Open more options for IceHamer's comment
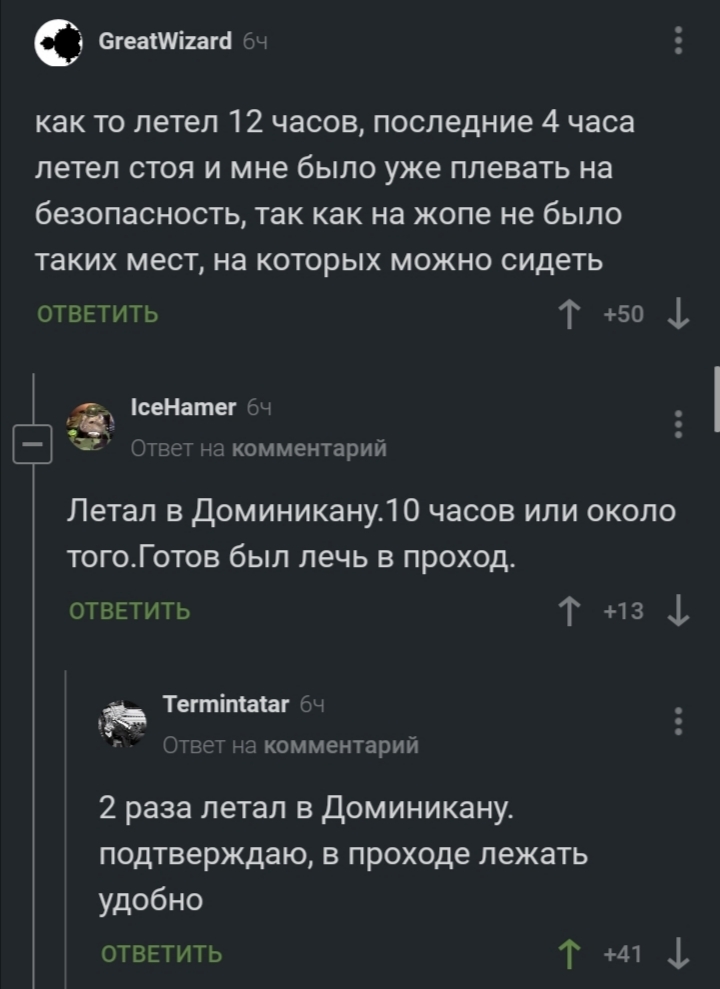This screenshot has height=989, width=720. pyautogui.click(x=679, y=424)
